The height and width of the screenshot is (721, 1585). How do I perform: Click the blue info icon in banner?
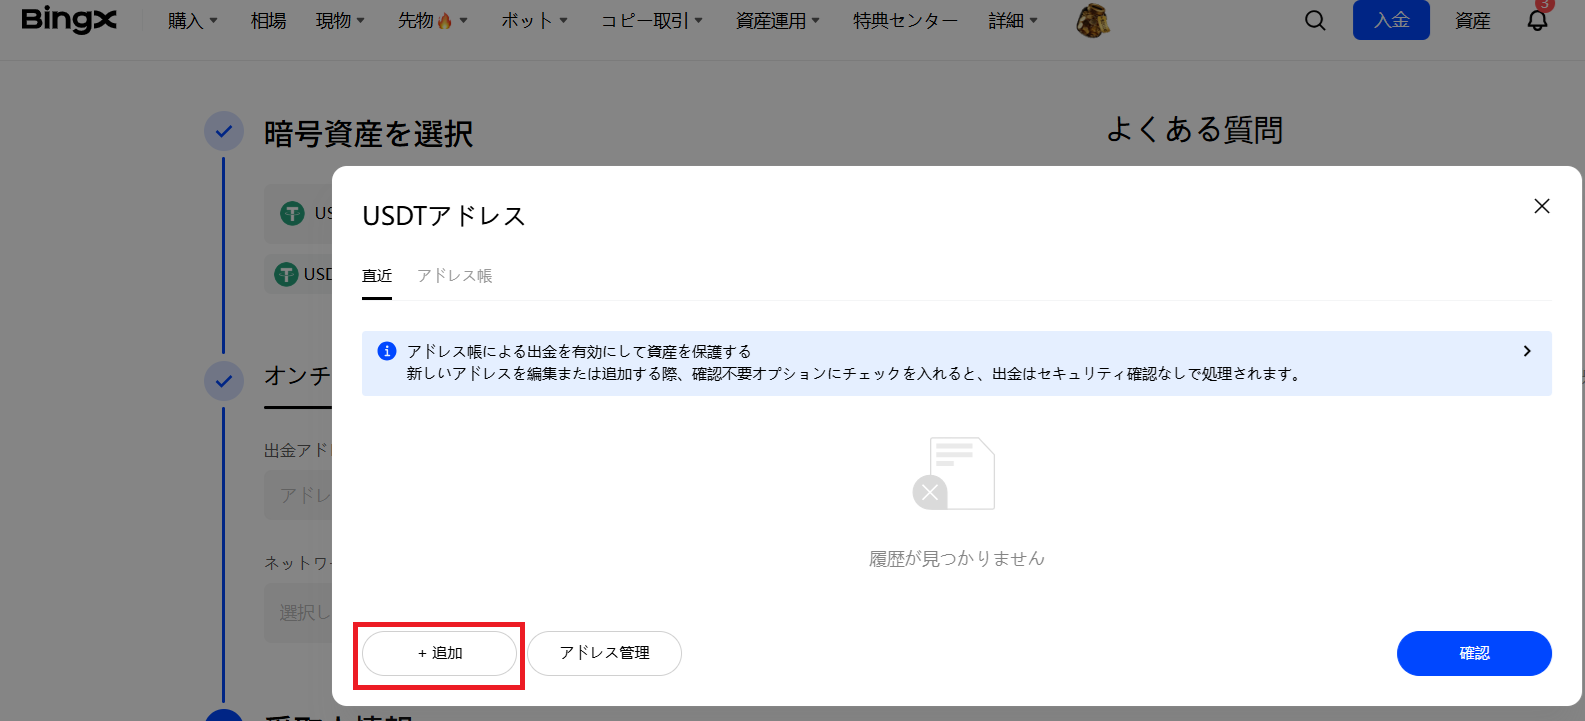pyautogui.click(x=386, y=351)
